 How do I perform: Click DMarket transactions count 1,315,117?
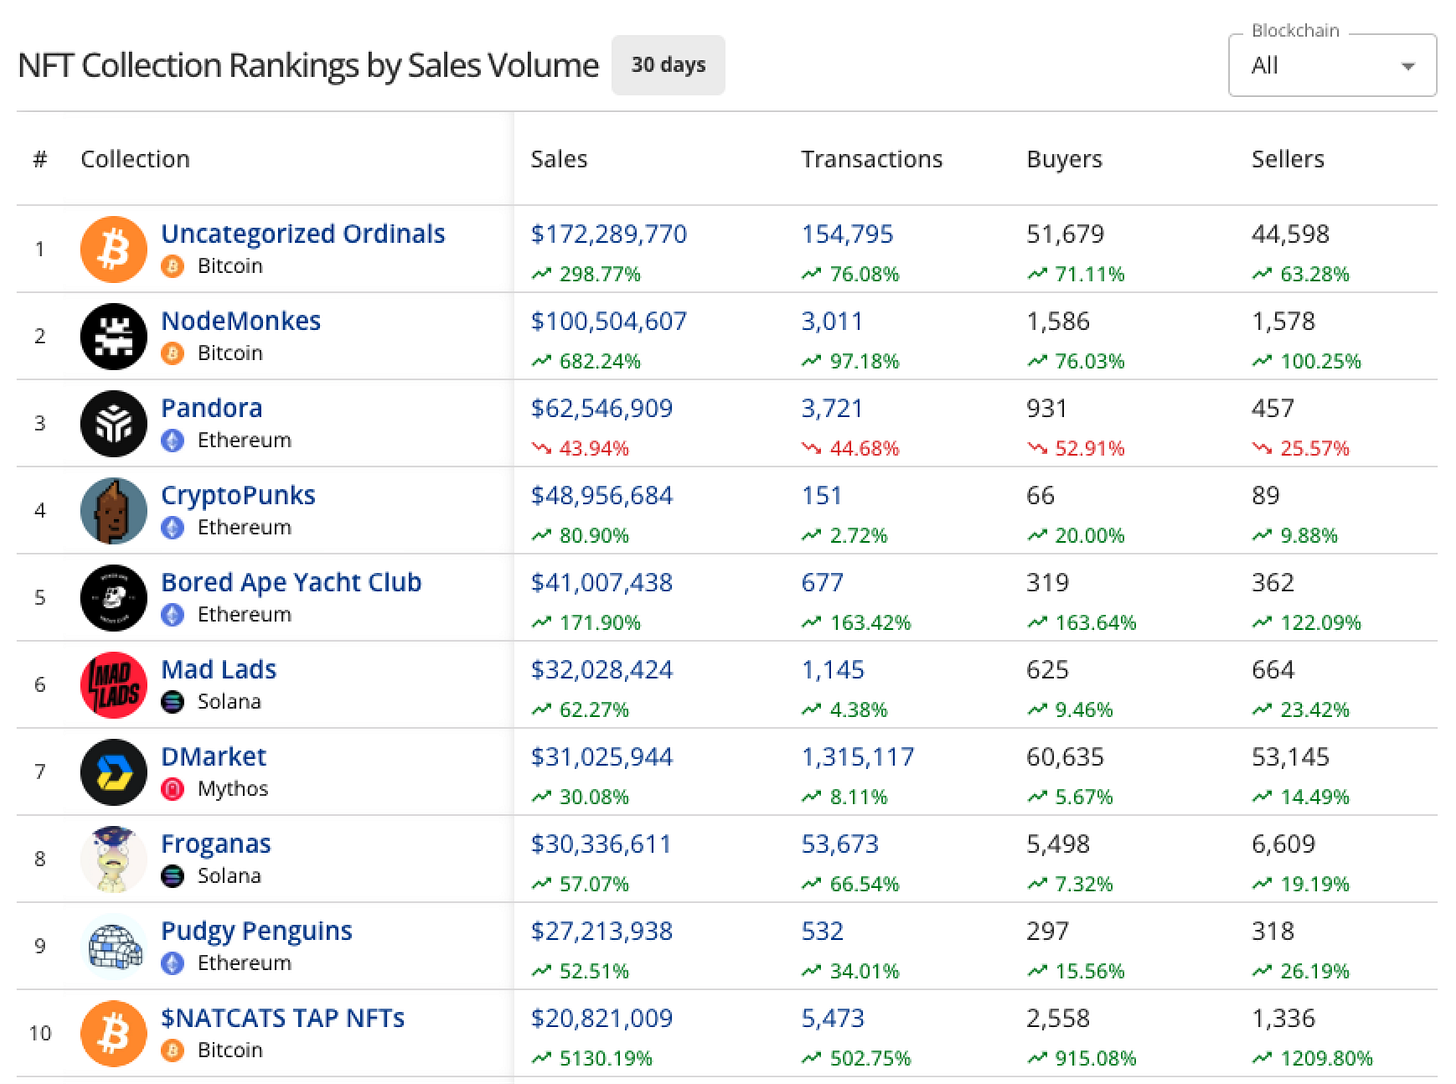(858, 756)
